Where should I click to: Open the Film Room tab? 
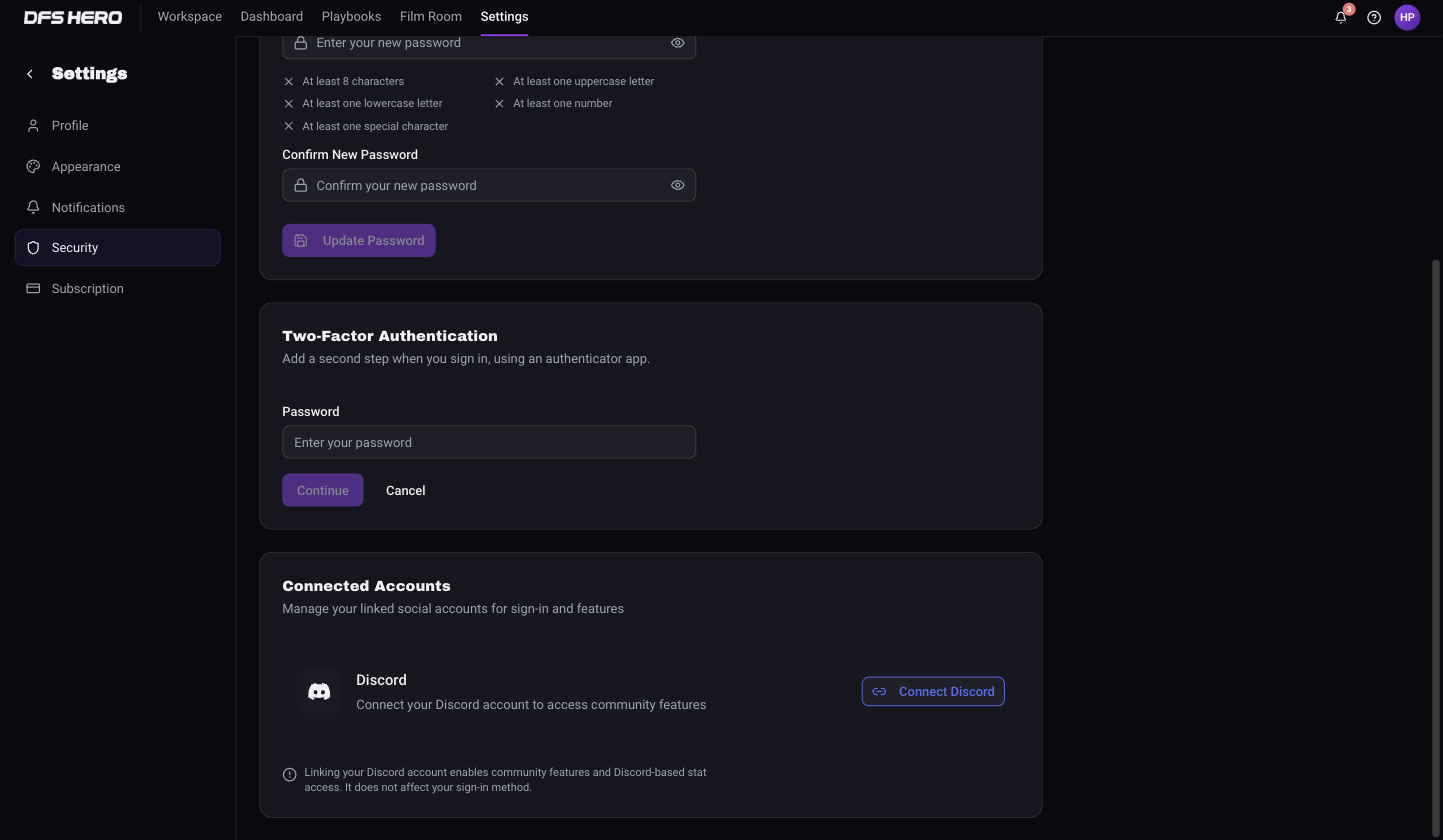pyautogui.click(x=431, y=17)
